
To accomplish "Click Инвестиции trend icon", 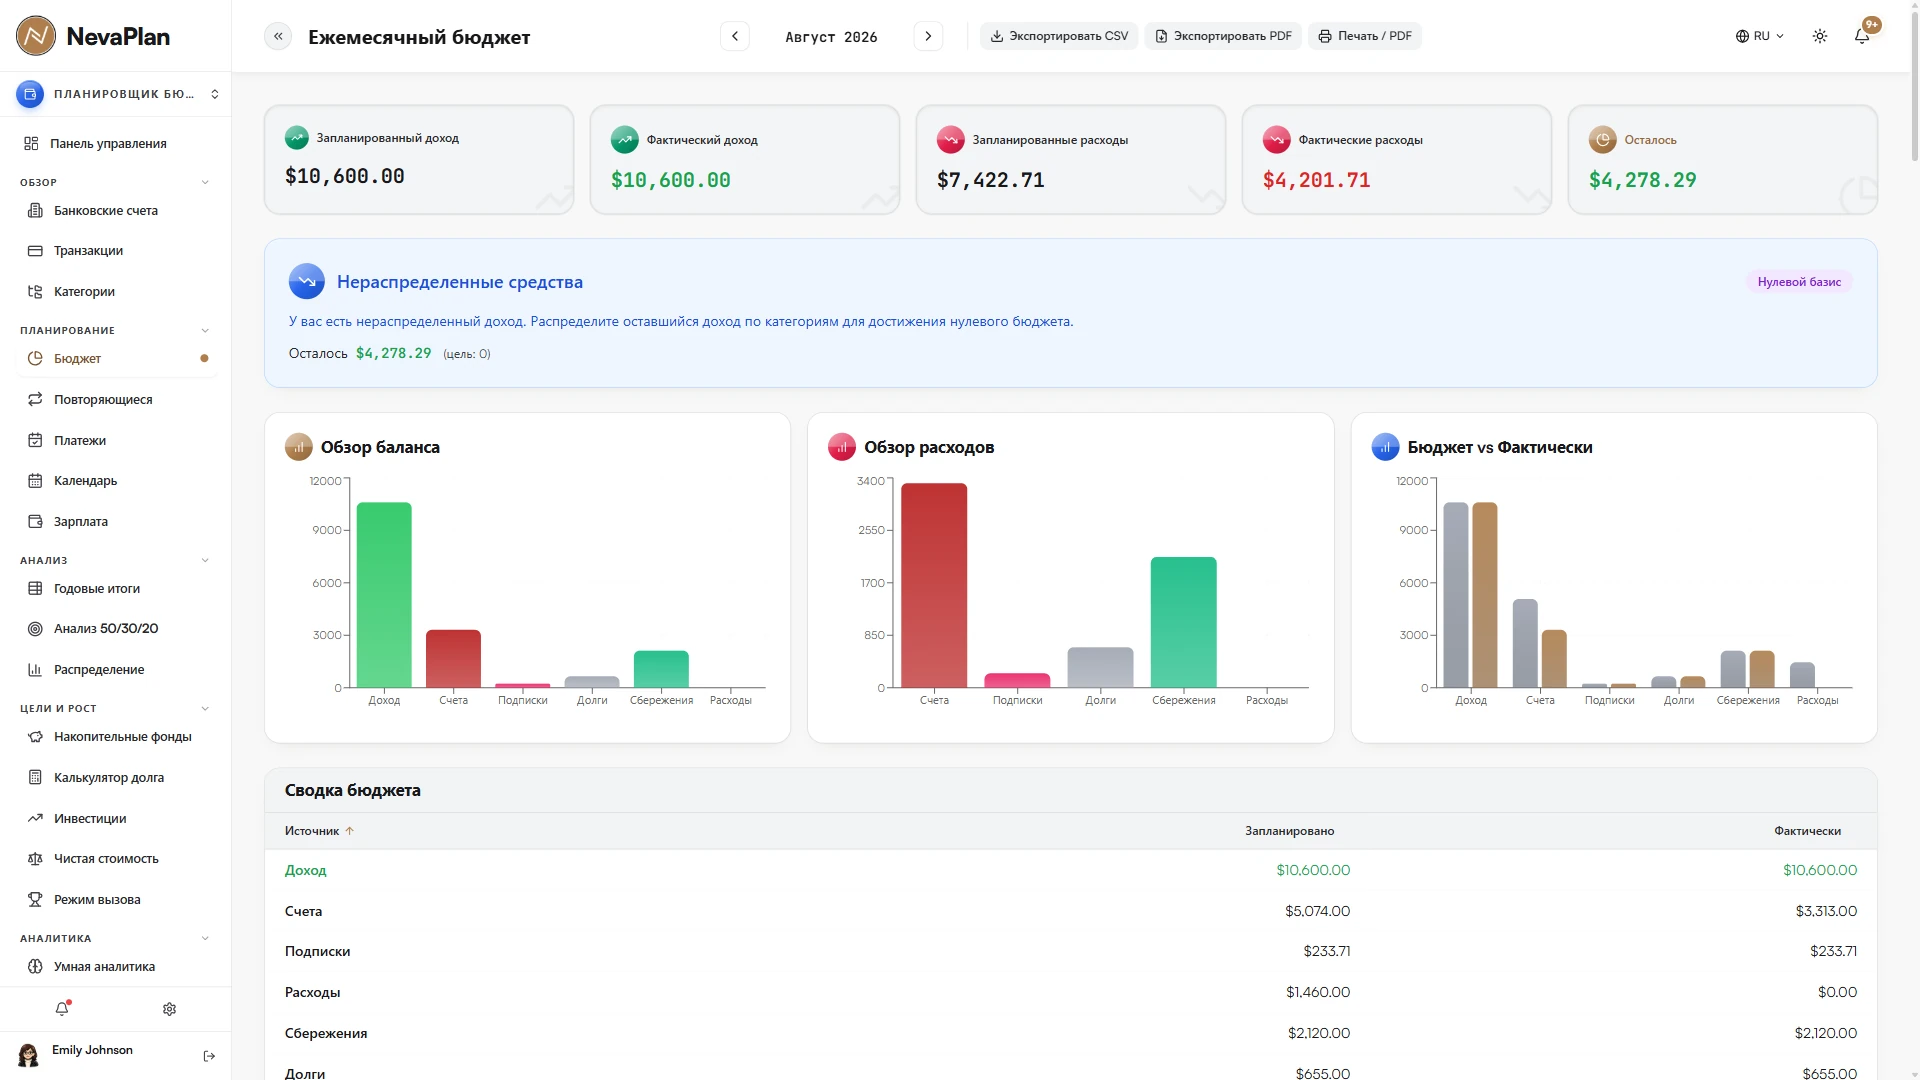I will click(x=35, y=818).
